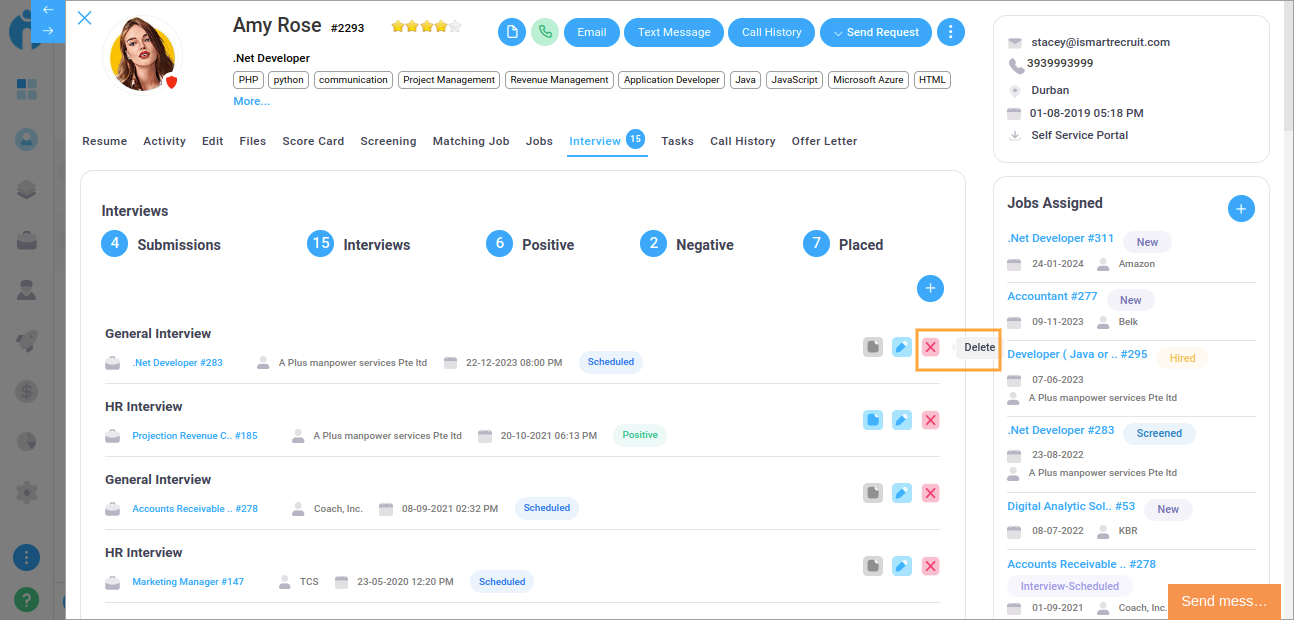Expand the Send Request dropdown
The width and height of the screenshot is (1294, 620).
point(875,32)
